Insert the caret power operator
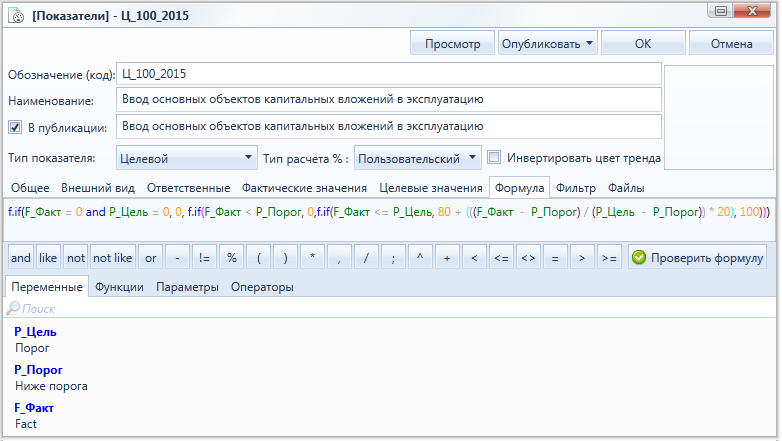The width and height of the screenshot is (782, 441). (420, 257)
